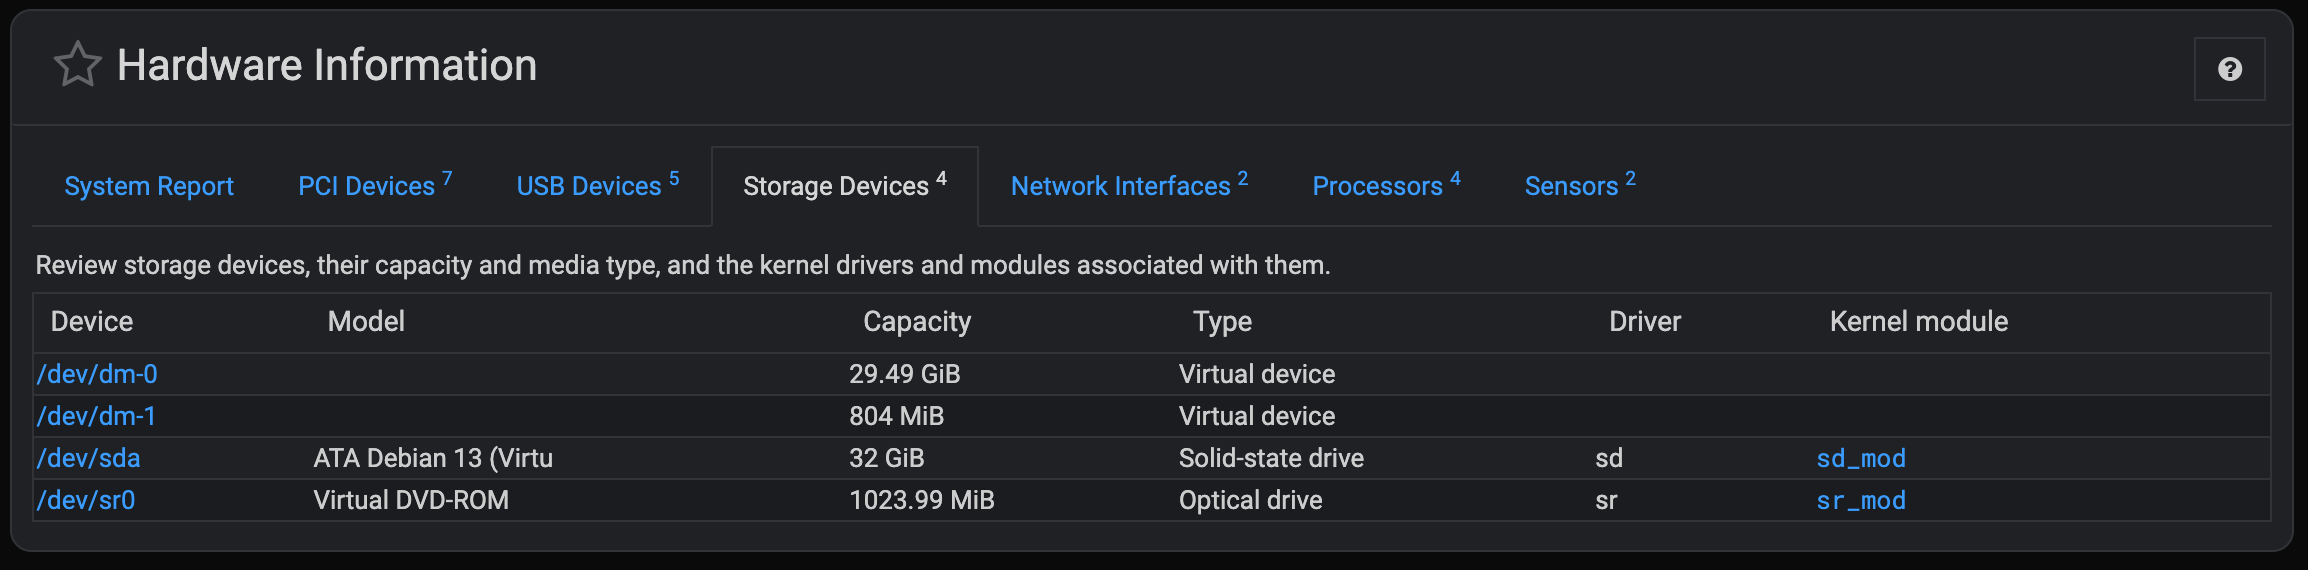Select the Storage Devices tab

(x=845, y=186)
